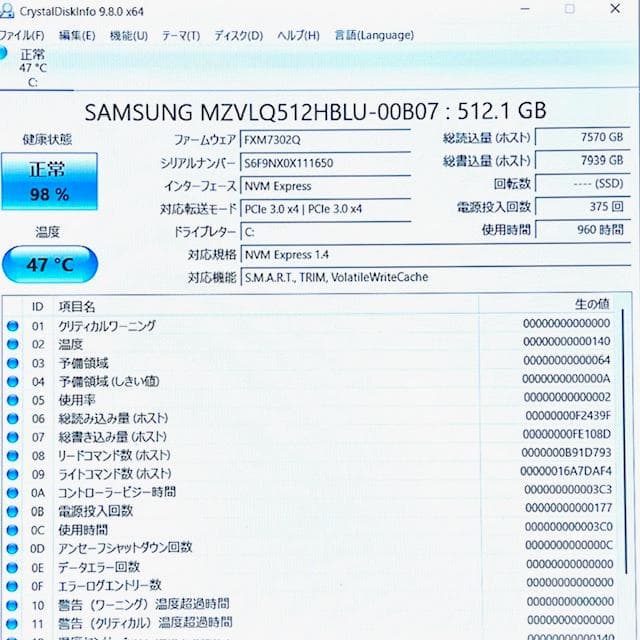
Task: Click the power-on count value 375 回
Action: coord(582,207)
